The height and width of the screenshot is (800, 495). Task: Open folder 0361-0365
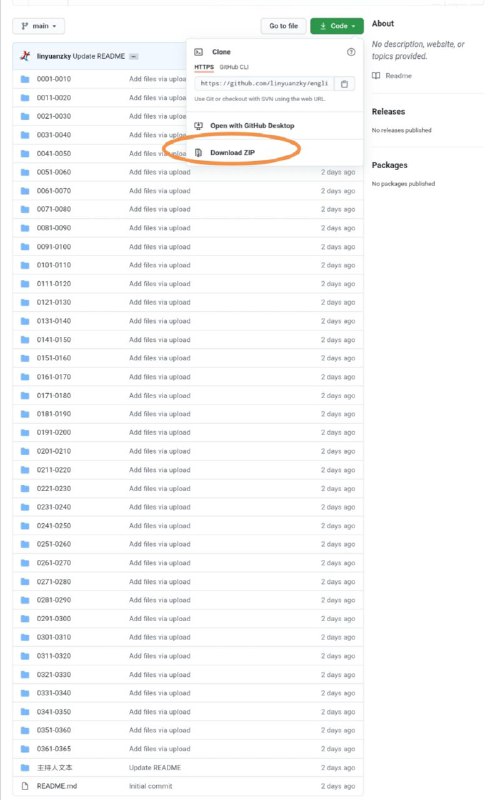pyautogui.click(x=54, y=749)
